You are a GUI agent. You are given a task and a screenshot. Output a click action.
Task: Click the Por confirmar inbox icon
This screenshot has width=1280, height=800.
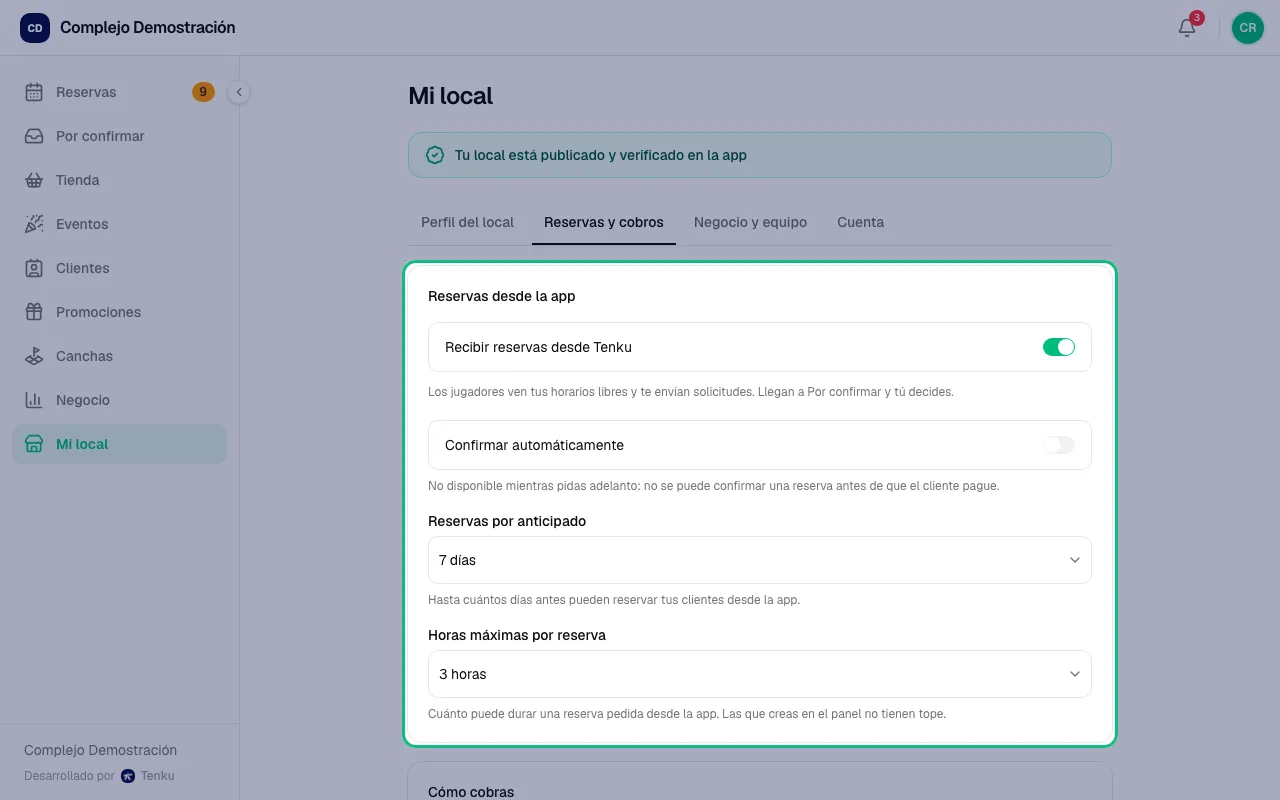pyautogui.click(x=34, y=136)
